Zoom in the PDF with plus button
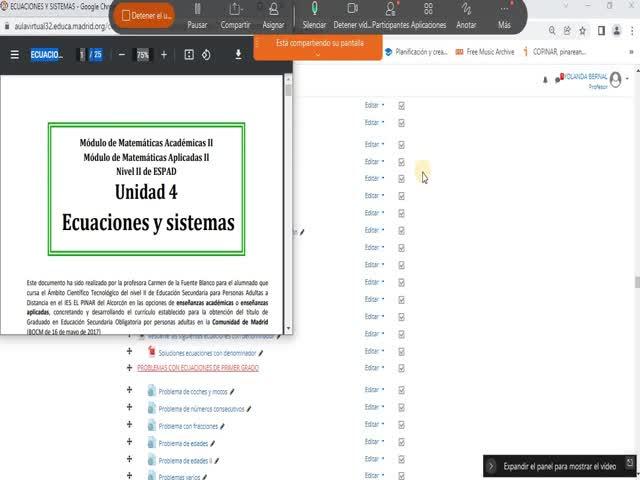 pos(164,55)
